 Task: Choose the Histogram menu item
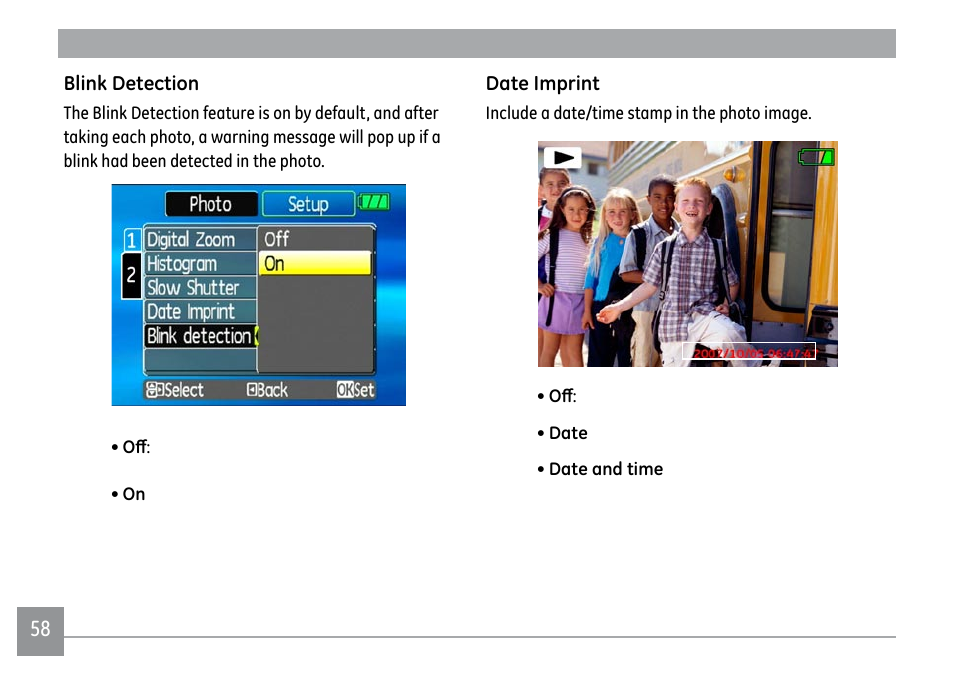(x=200, y=263)
